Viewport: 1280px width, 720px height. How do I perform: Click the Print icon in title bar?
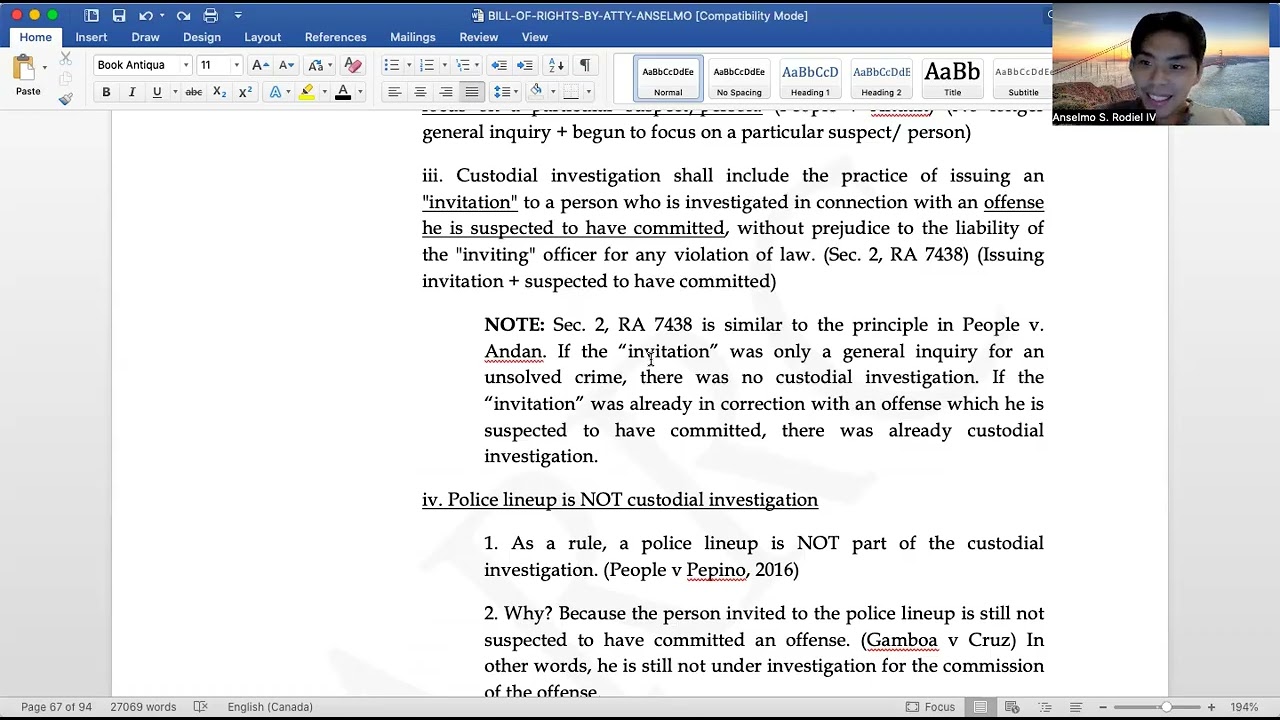[210, 15]
